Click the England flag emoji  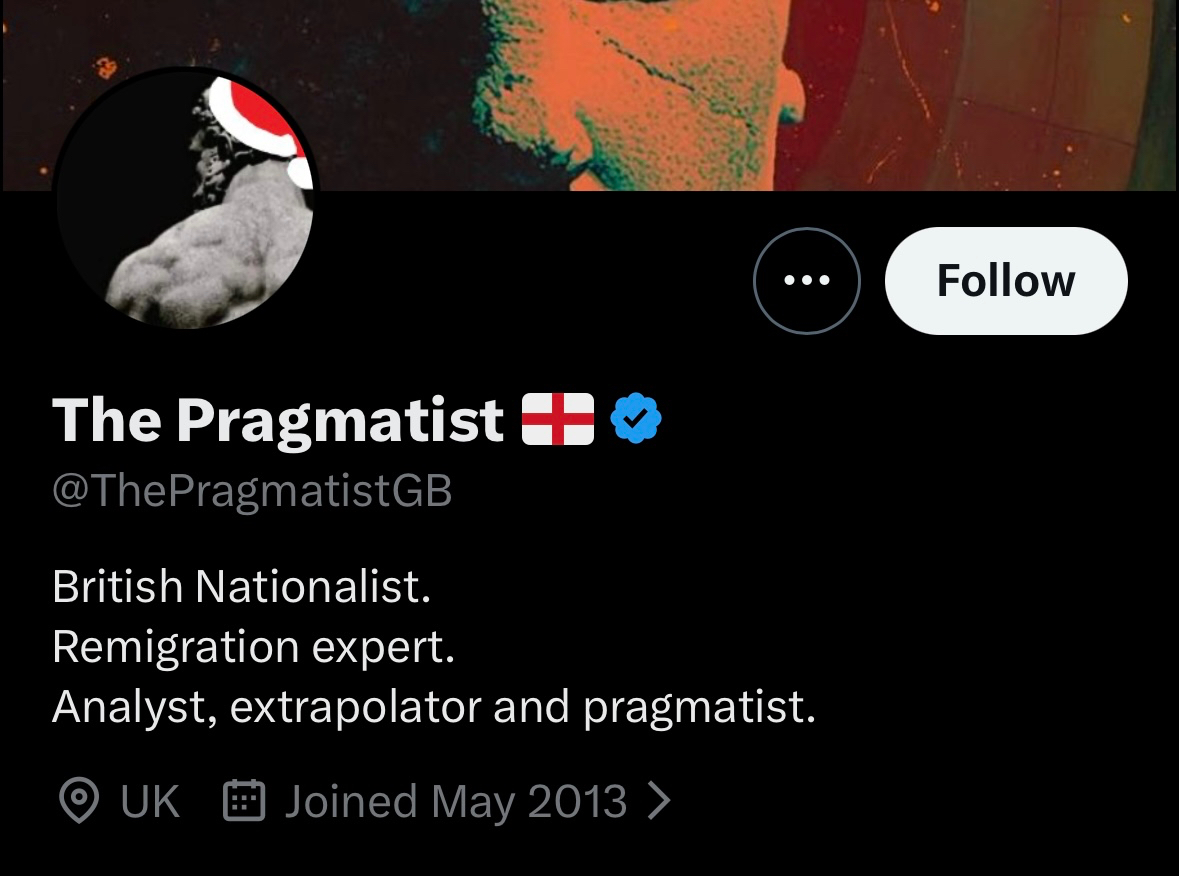[558, 418]
